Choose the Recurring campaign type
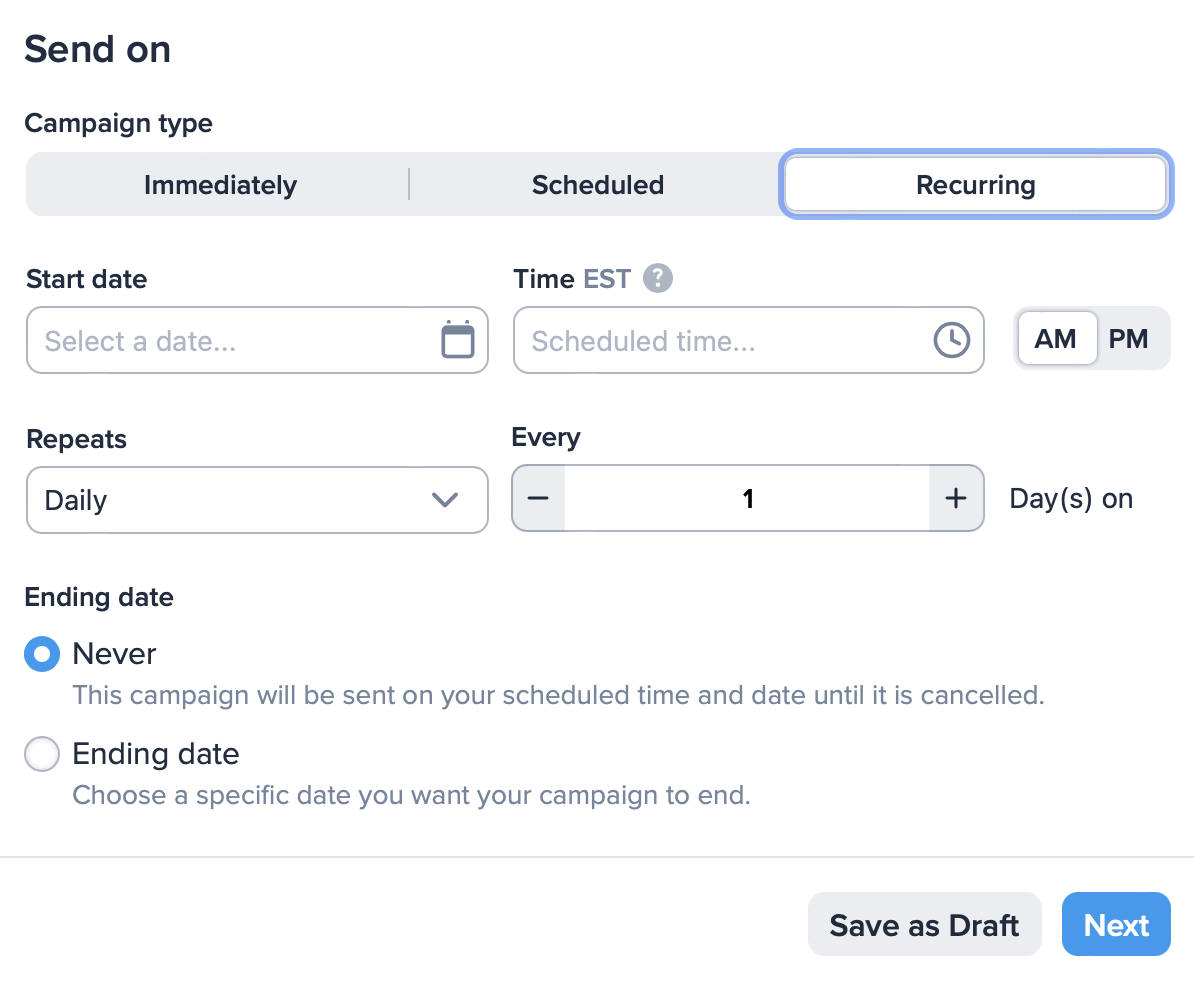The image size is (1194, 984). click(975, 184)
